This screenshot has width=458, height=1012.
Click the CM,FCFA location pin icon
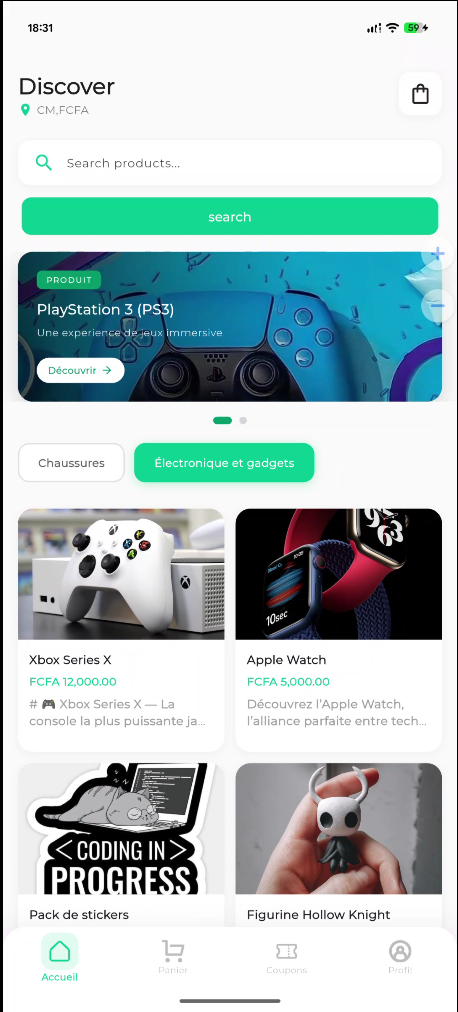[25, 110]
